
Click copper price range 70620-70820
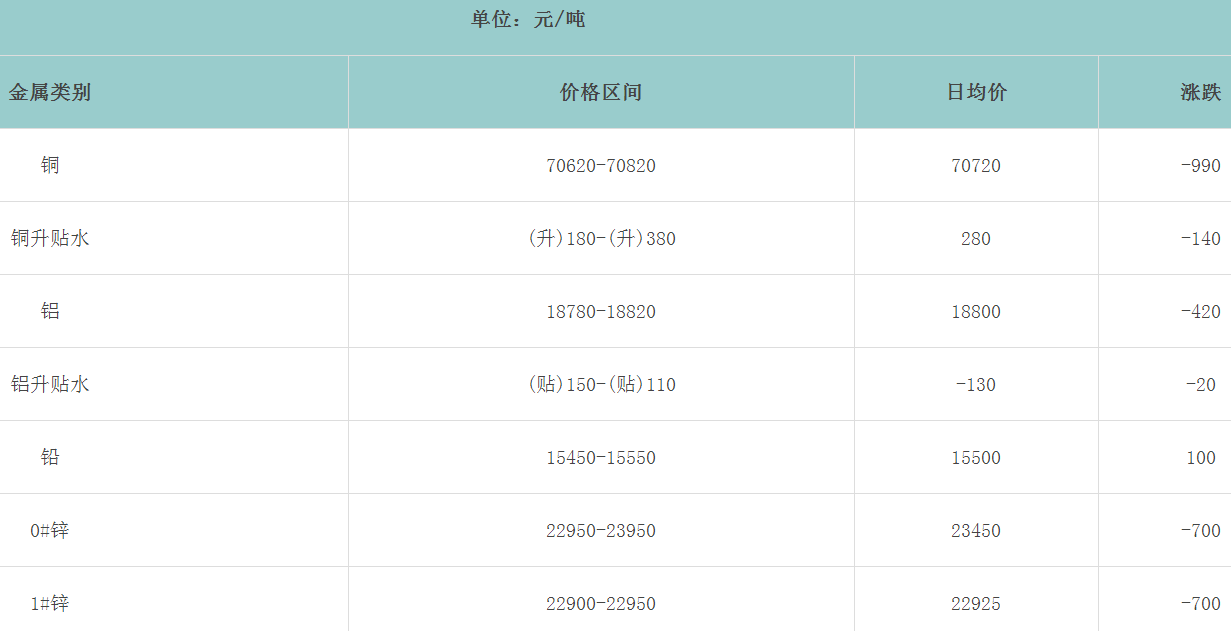601,166
